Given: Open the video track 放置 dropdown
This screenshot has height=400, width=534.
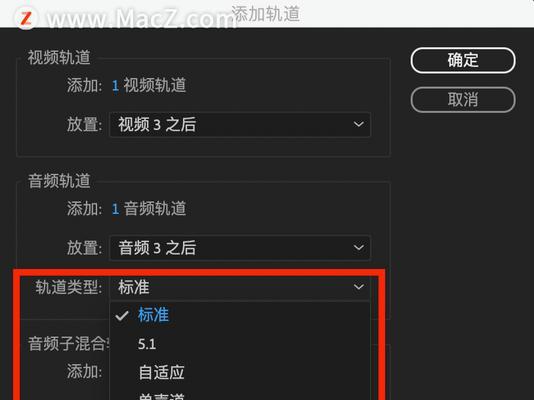Looking at the screenshot, I should (x=240, y=124).
